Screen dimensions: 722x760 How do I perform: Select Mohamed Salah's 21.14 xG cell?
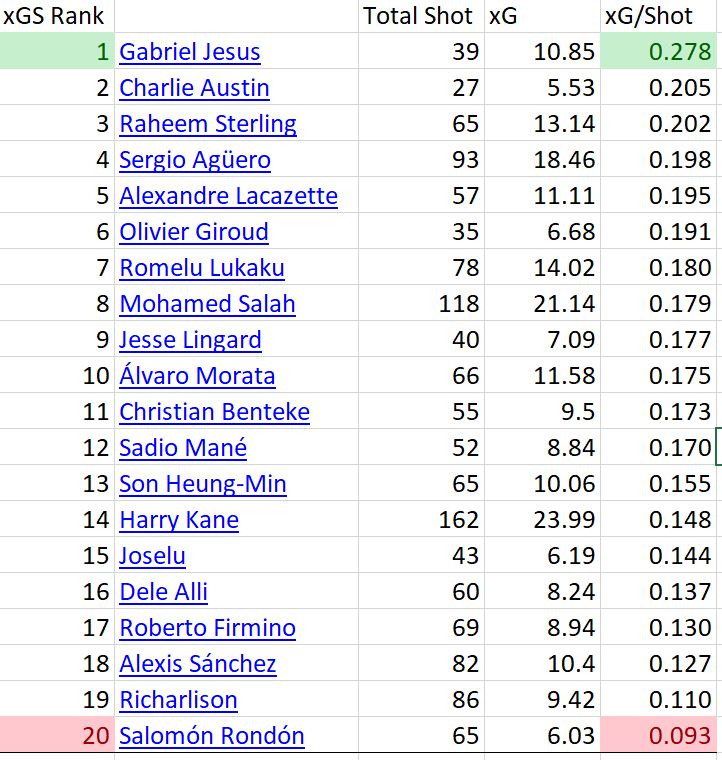542,303
